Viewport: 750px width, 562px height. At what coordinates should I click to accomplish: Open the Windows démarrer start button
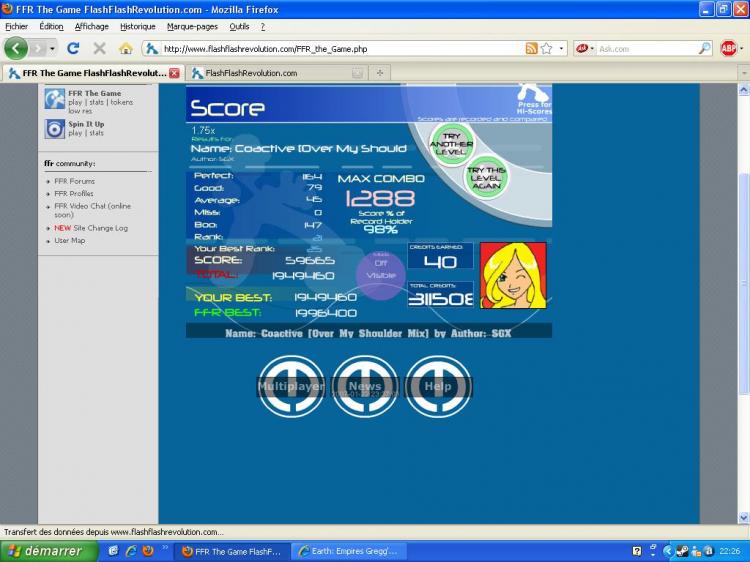pos(44,551)
